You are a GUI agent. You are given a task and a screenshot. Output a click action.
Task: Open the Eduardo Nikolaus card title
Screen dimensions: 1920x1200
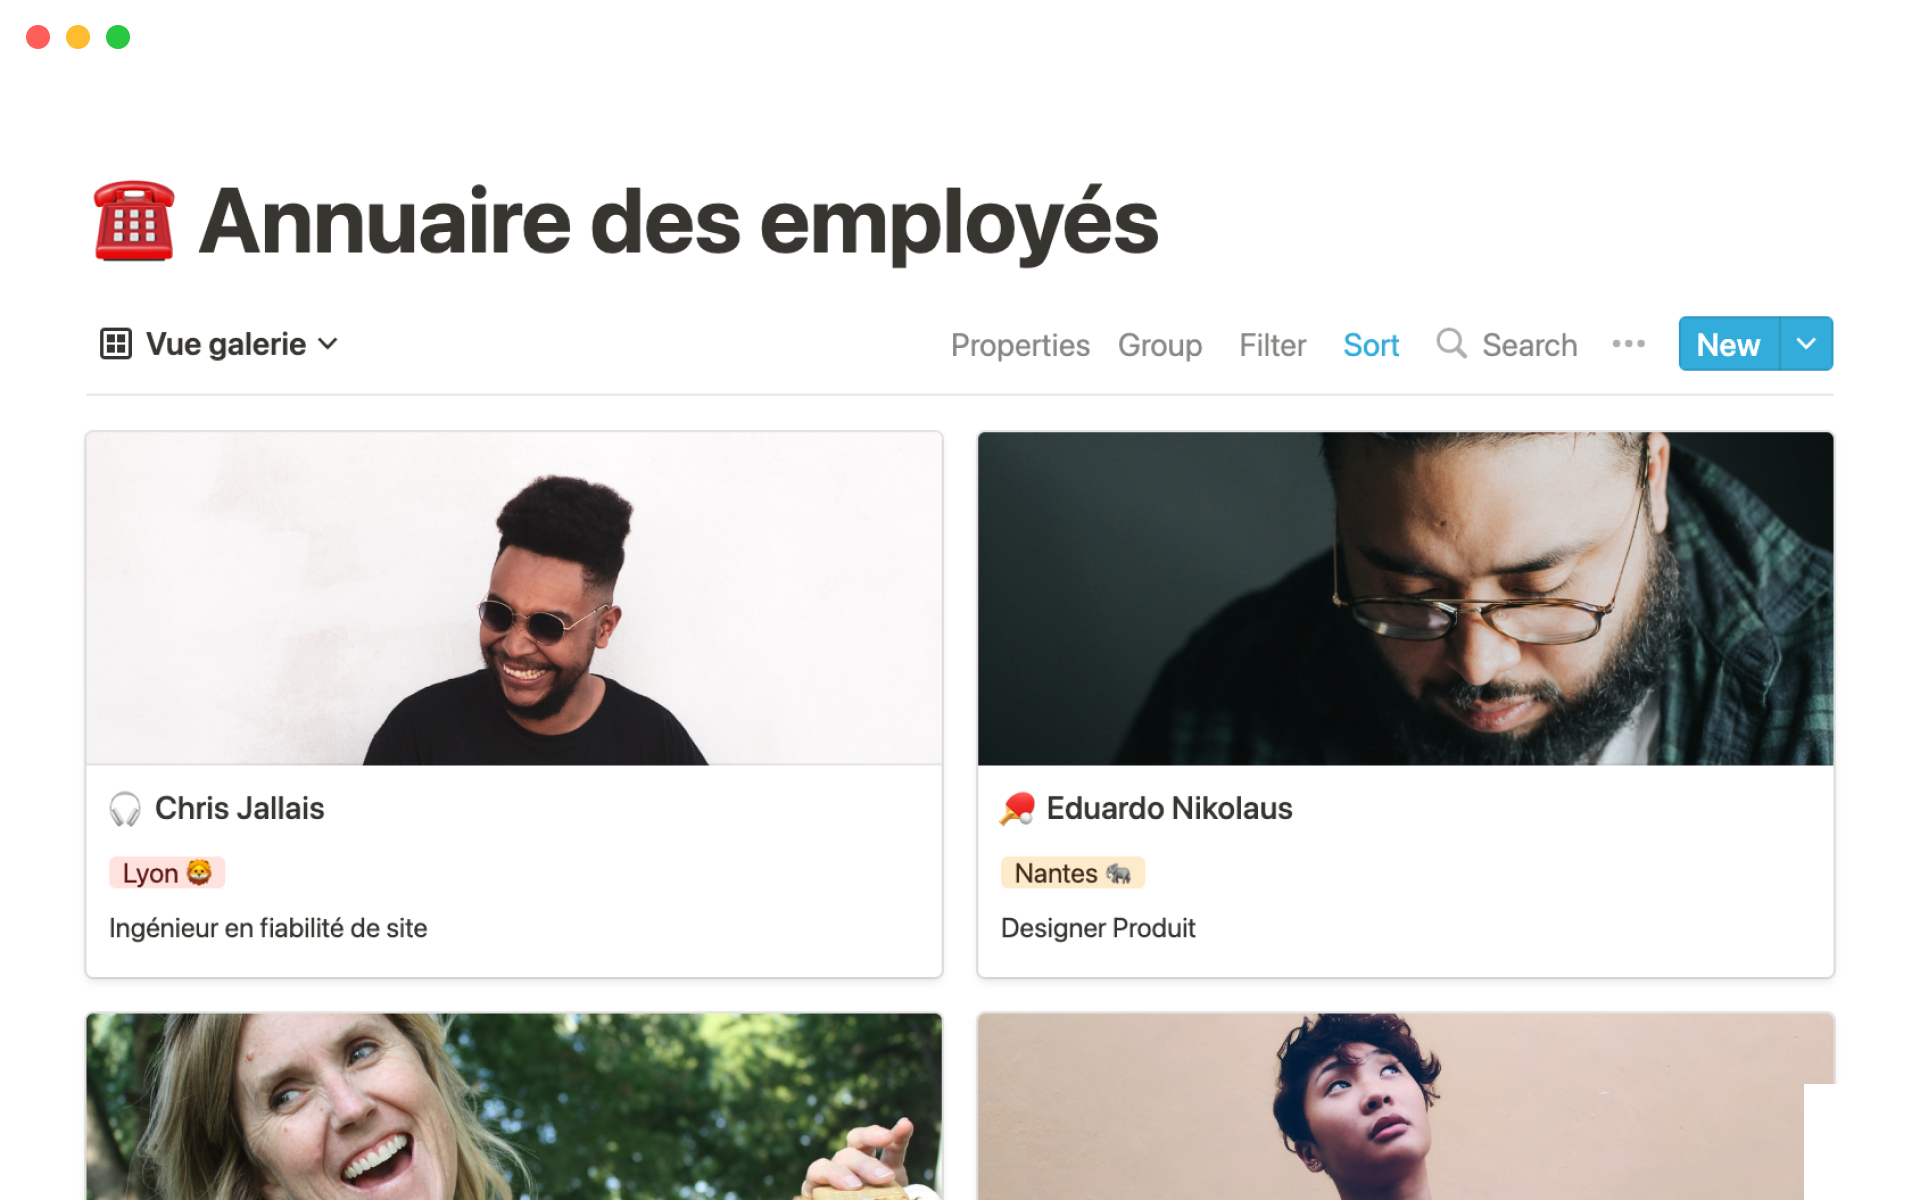pos(1169,808)
